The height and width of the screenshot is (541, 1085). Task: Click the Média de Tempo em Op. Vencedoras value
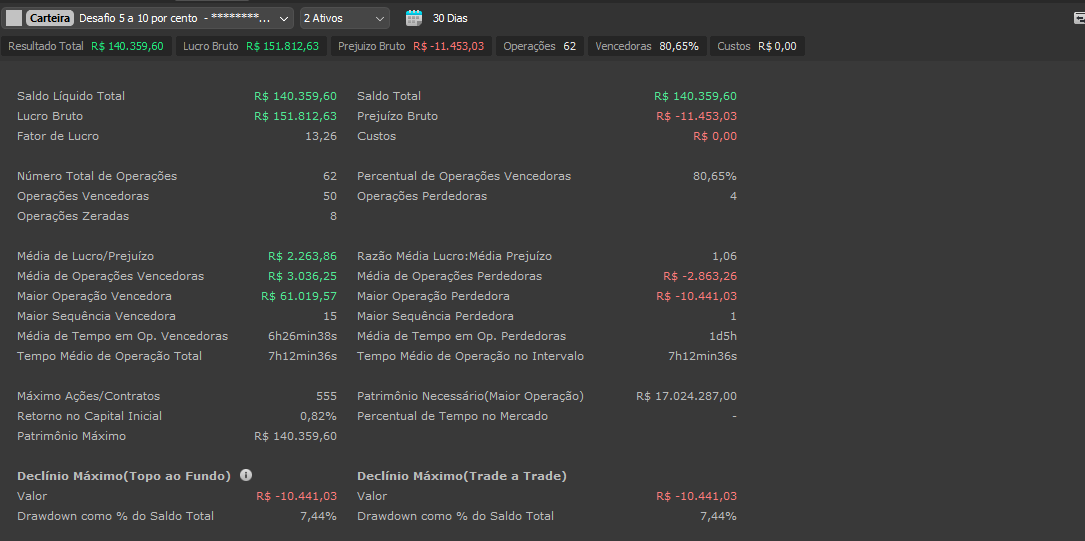coord(302,337)
